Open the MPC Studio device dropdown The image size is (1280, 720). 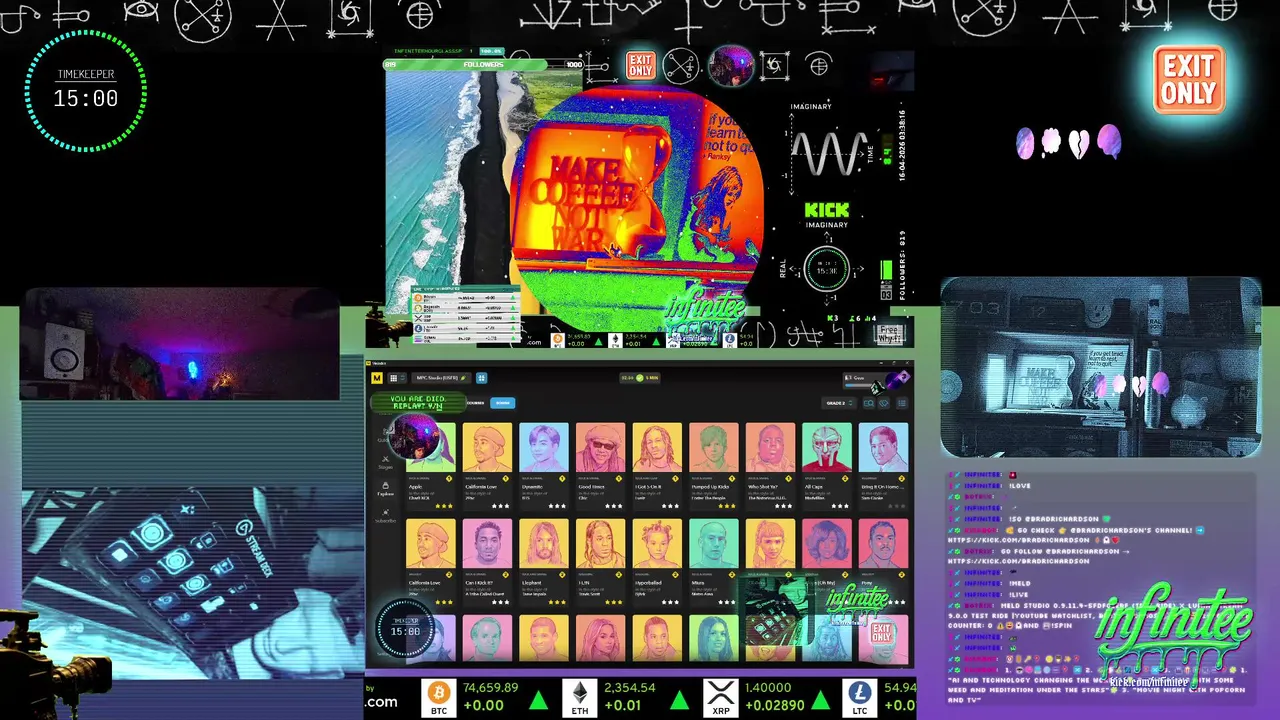441,378
